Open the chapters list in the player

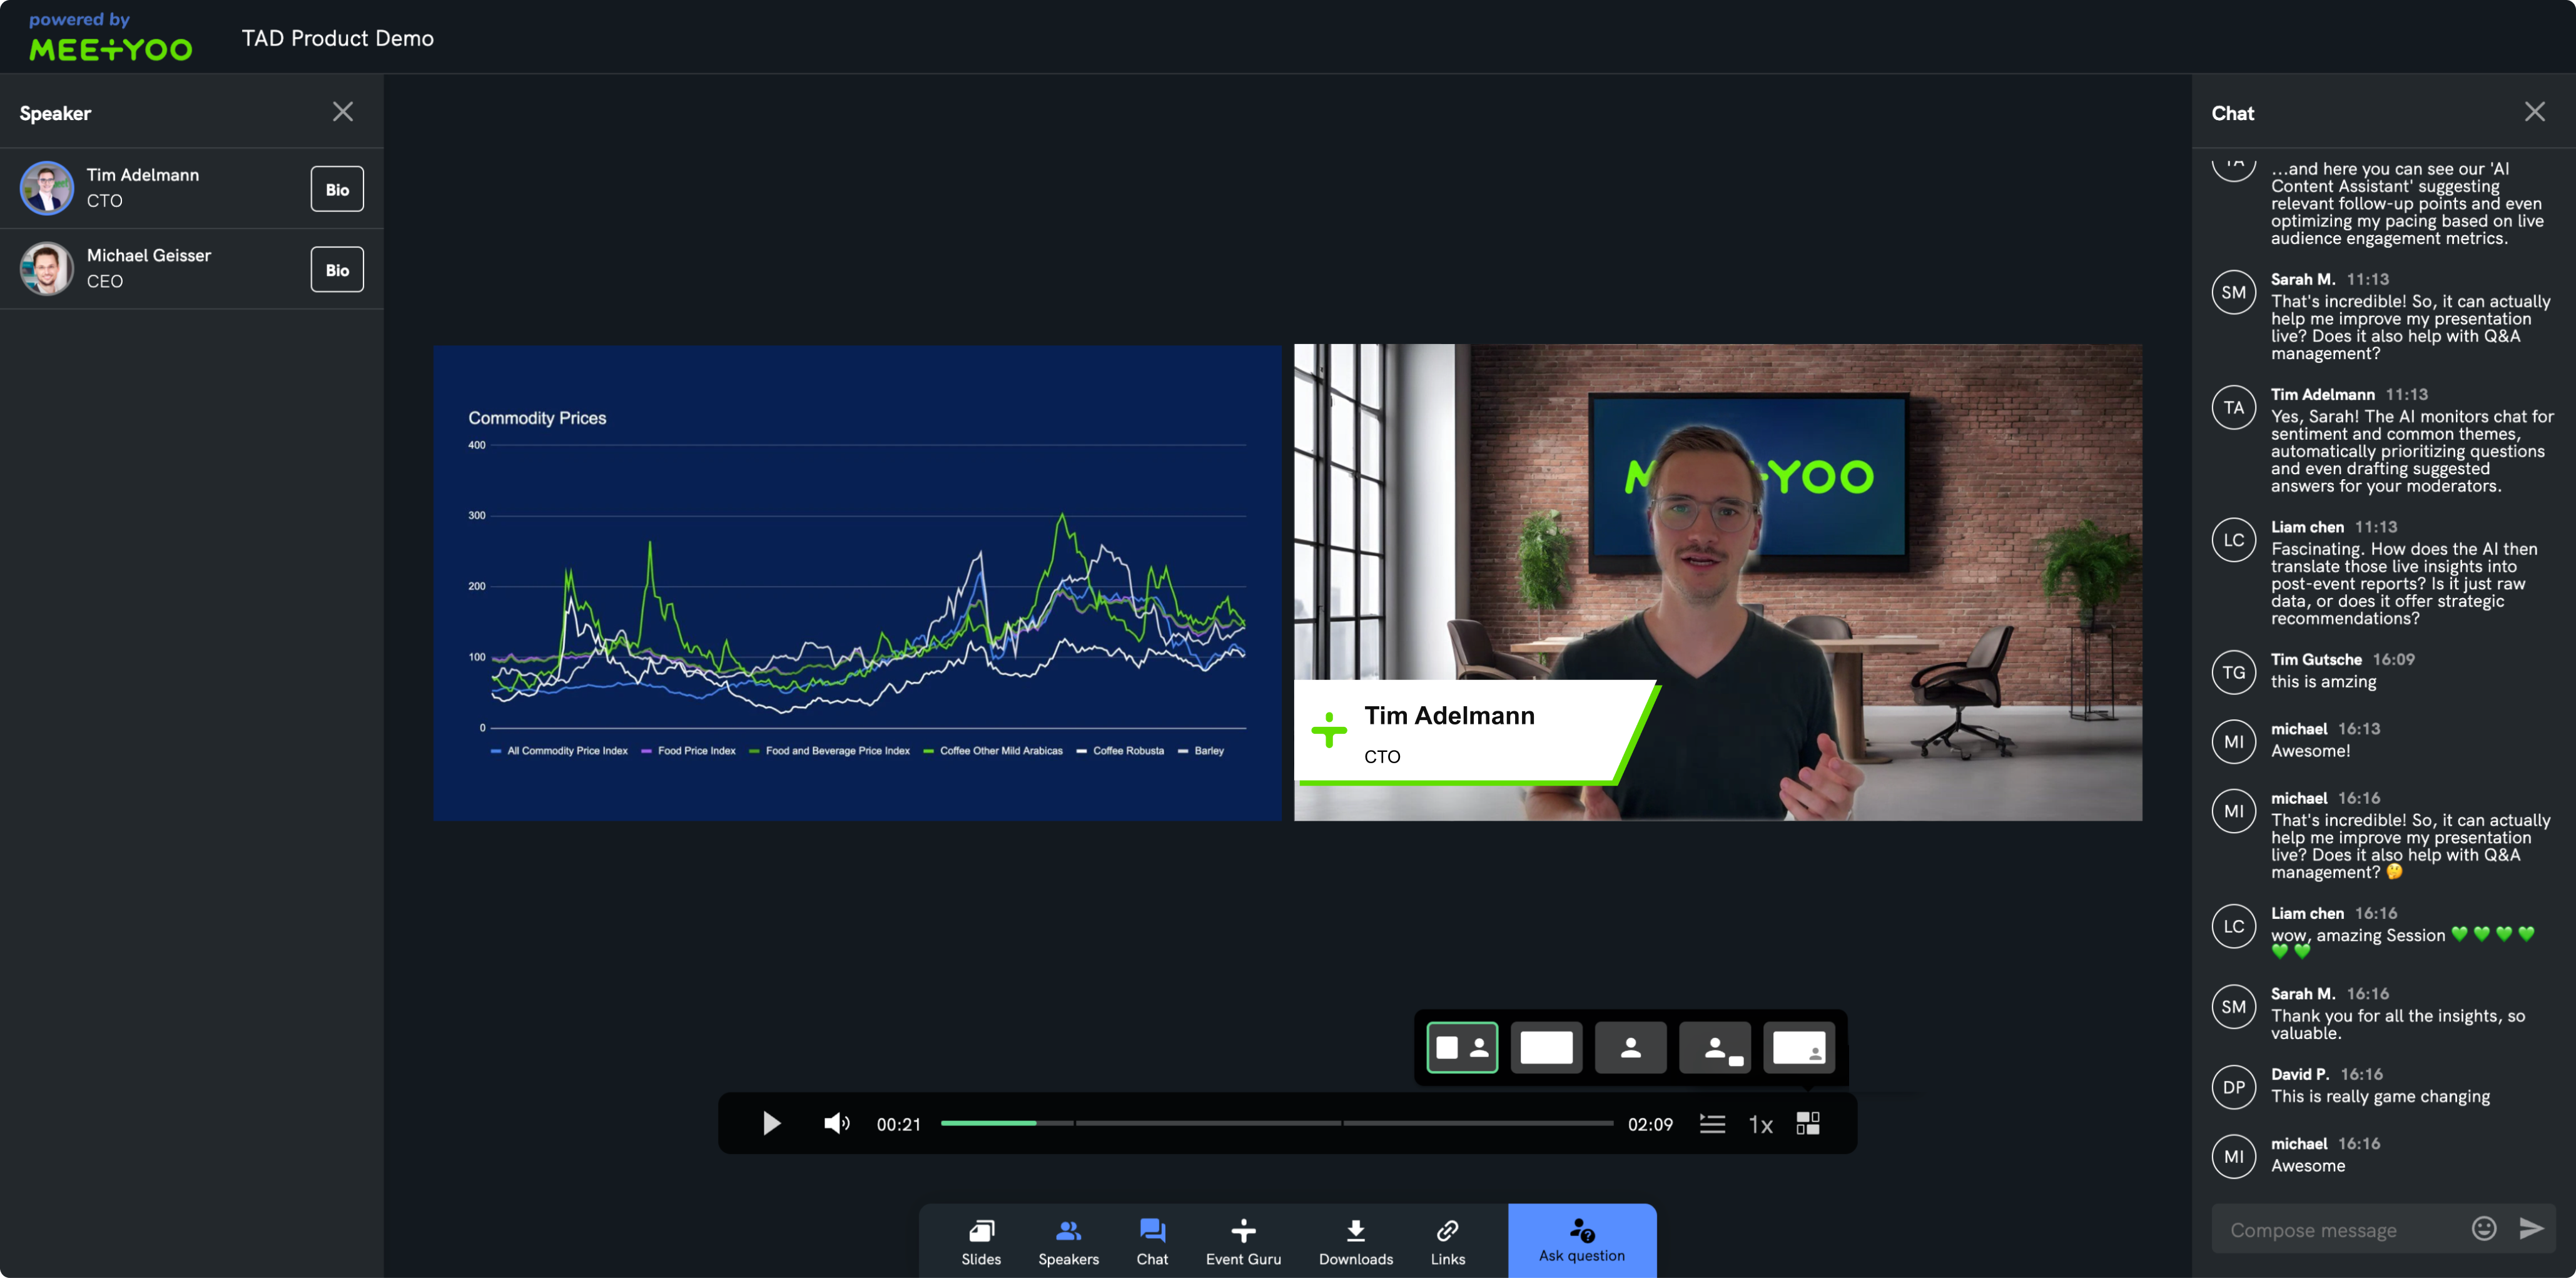tap(1712, 1123)
